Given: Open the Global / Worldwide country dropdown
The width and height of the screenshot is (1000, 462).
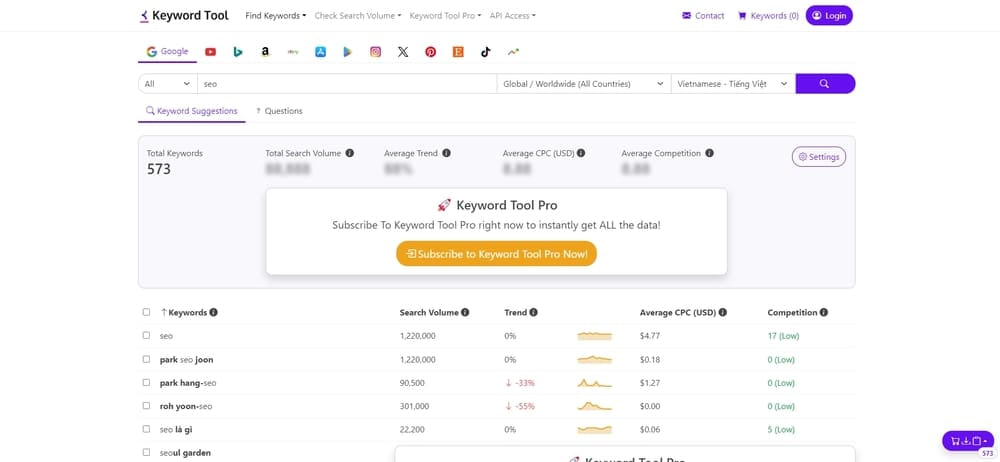Looking at the screenshot, I should [584, 84].
